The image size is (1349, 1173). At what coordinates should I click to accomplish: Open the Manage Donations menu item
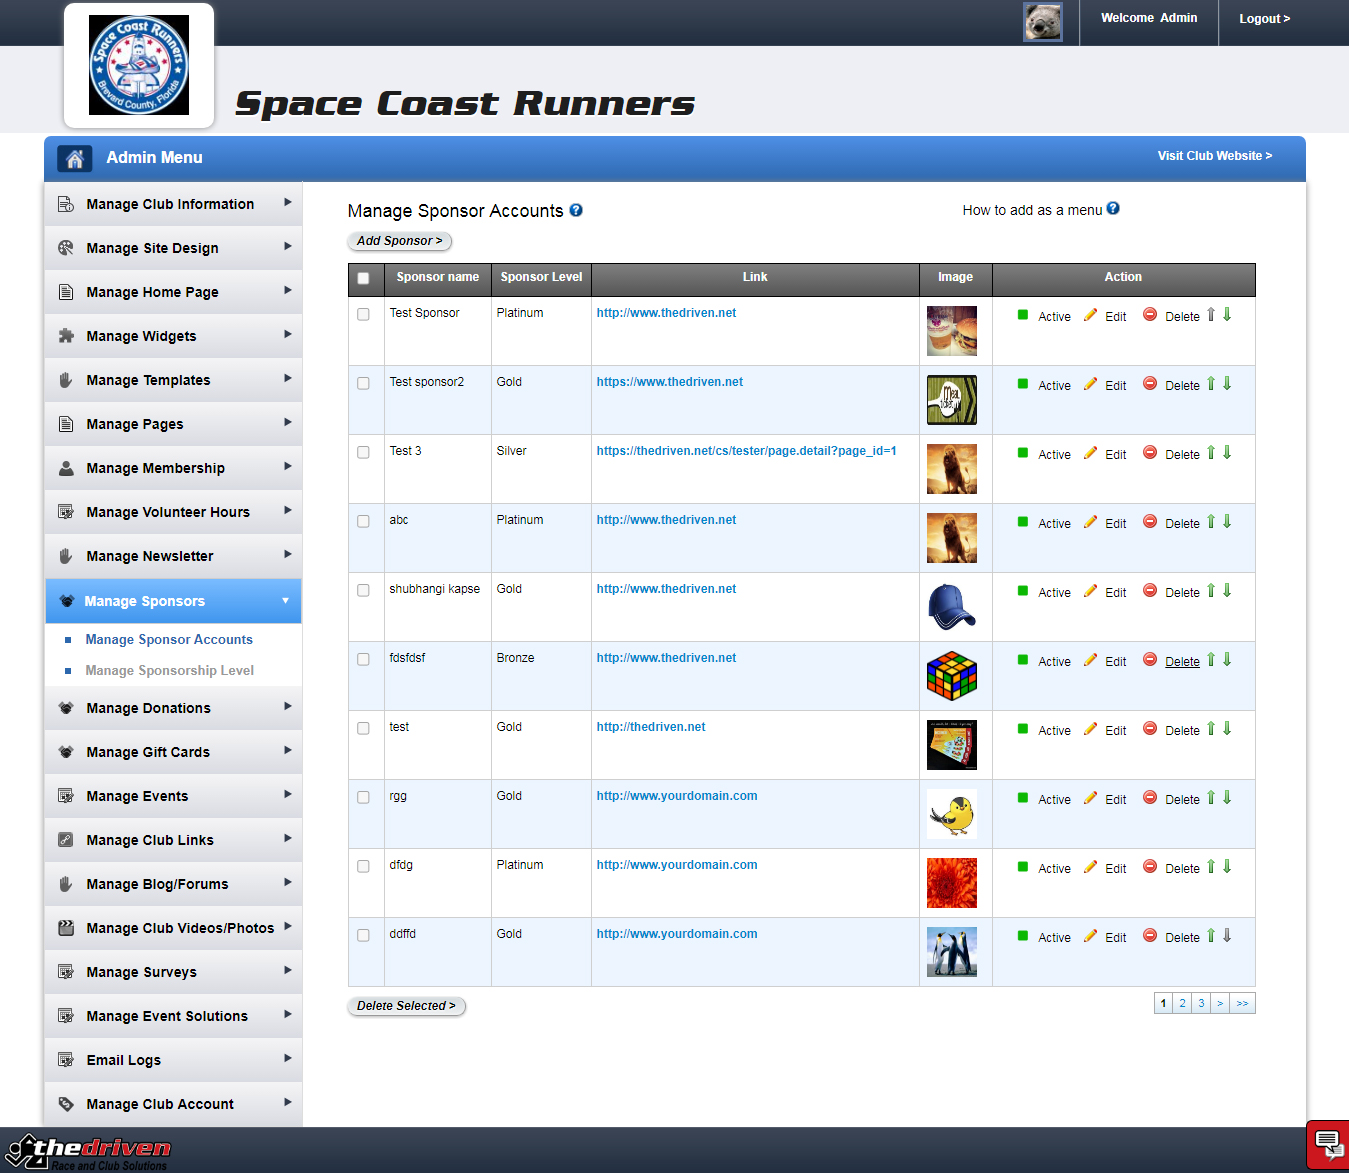[x=148, y=708]
